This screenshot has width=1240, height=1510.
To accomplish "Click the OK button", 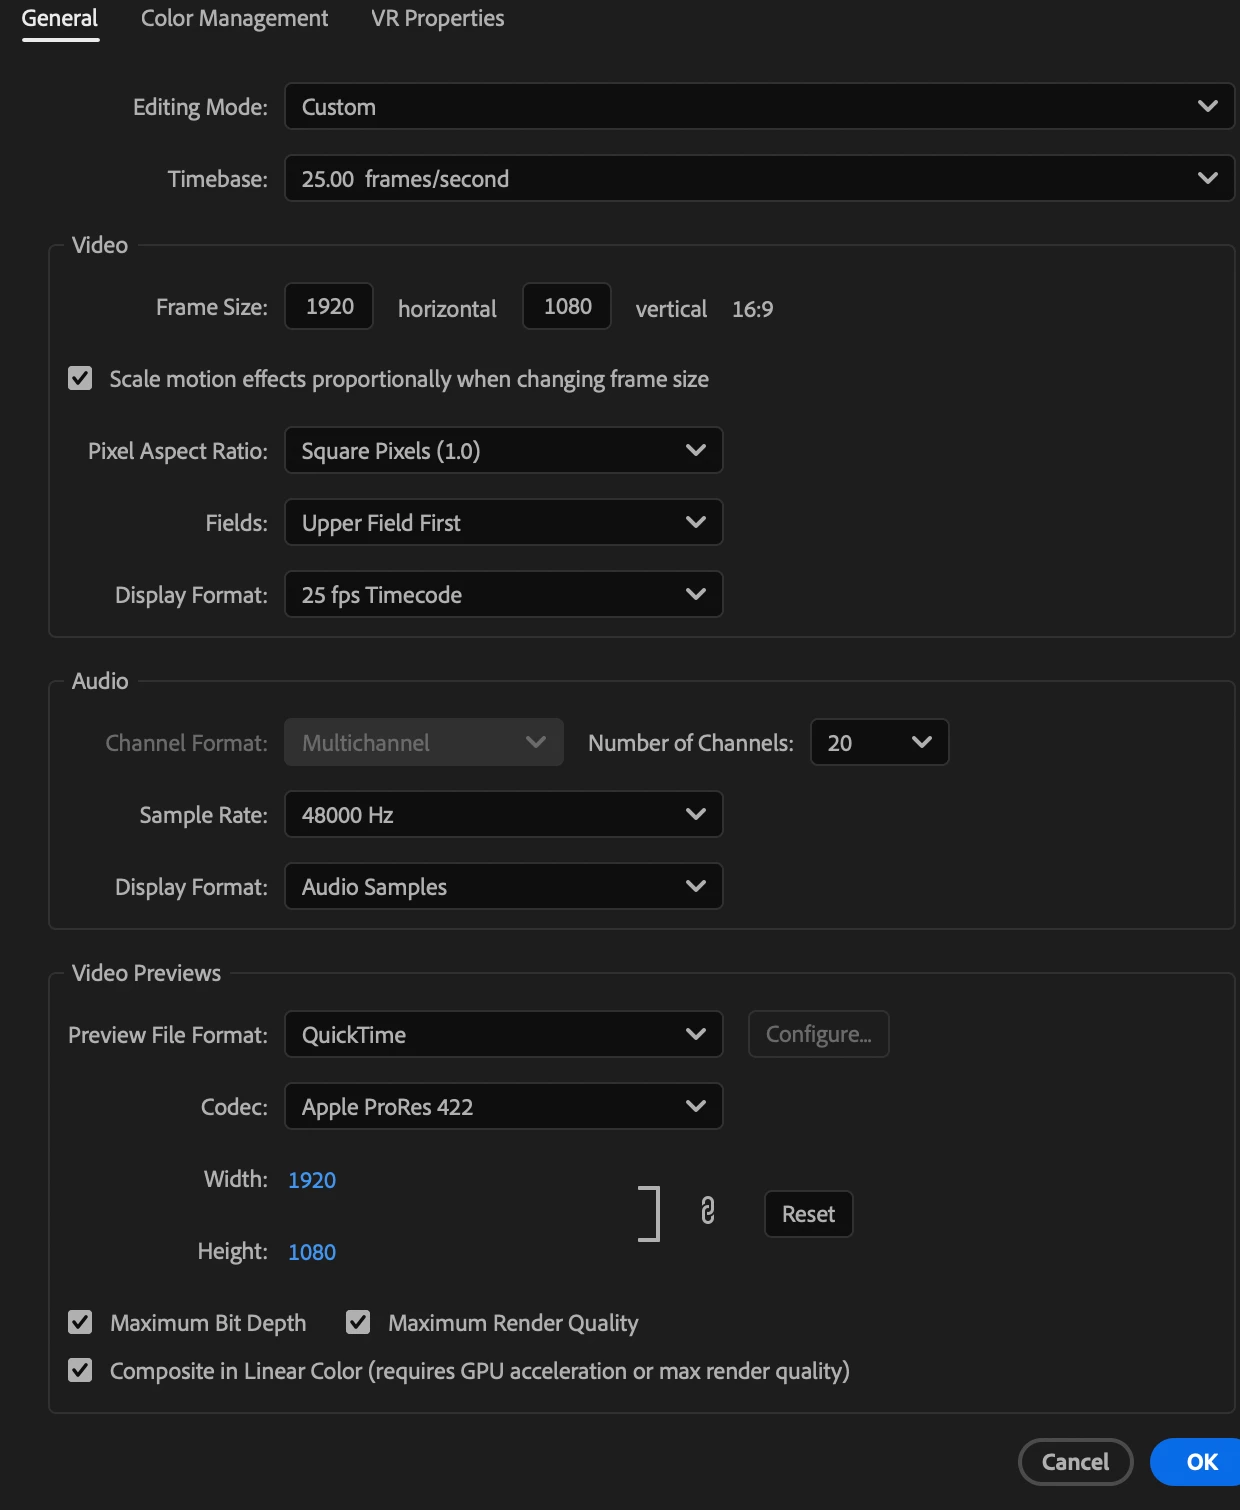I will coord(1201,1462).
